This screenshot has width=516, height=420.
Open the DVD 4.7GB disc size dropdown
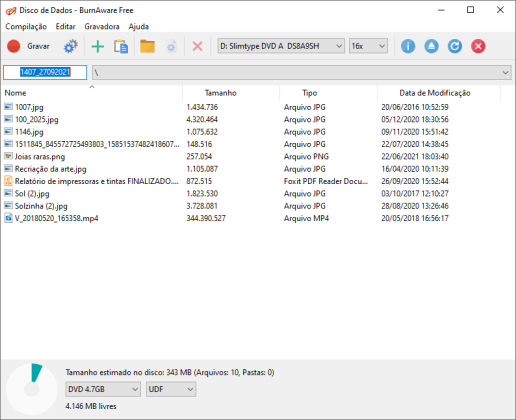click(x=103, y=389)
